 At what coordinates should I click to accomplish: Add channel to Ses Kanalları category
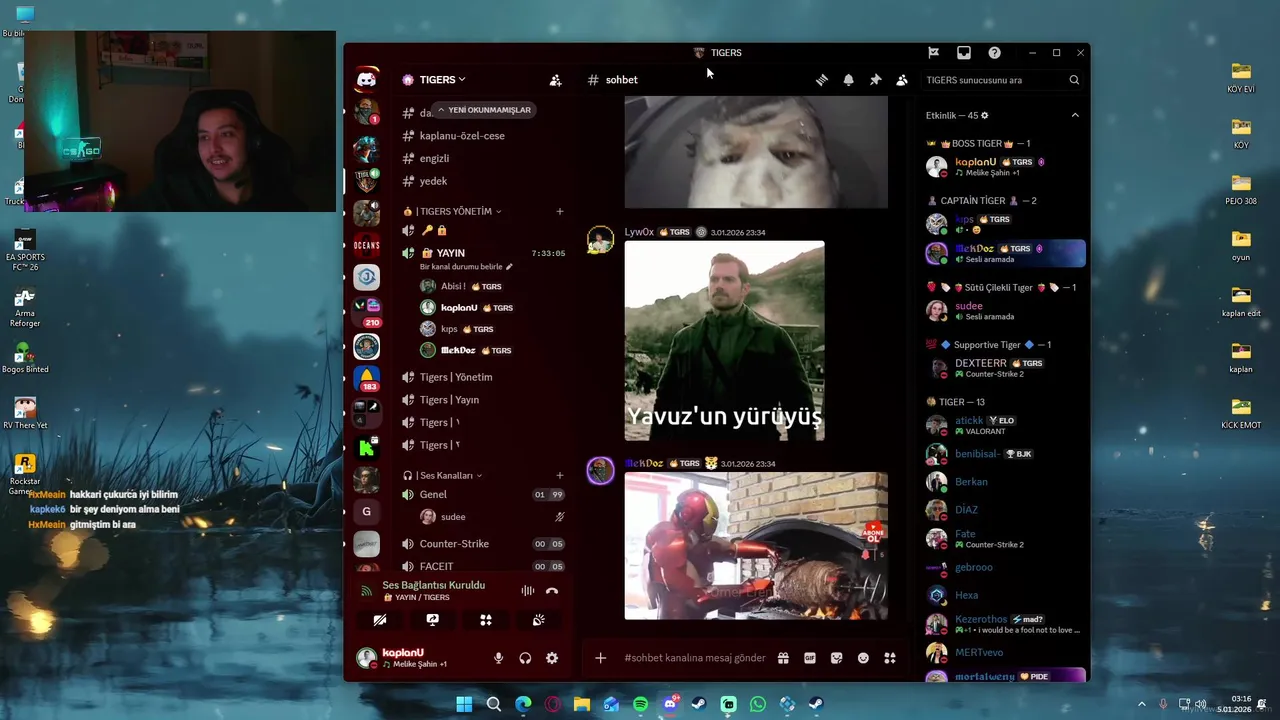560,476
